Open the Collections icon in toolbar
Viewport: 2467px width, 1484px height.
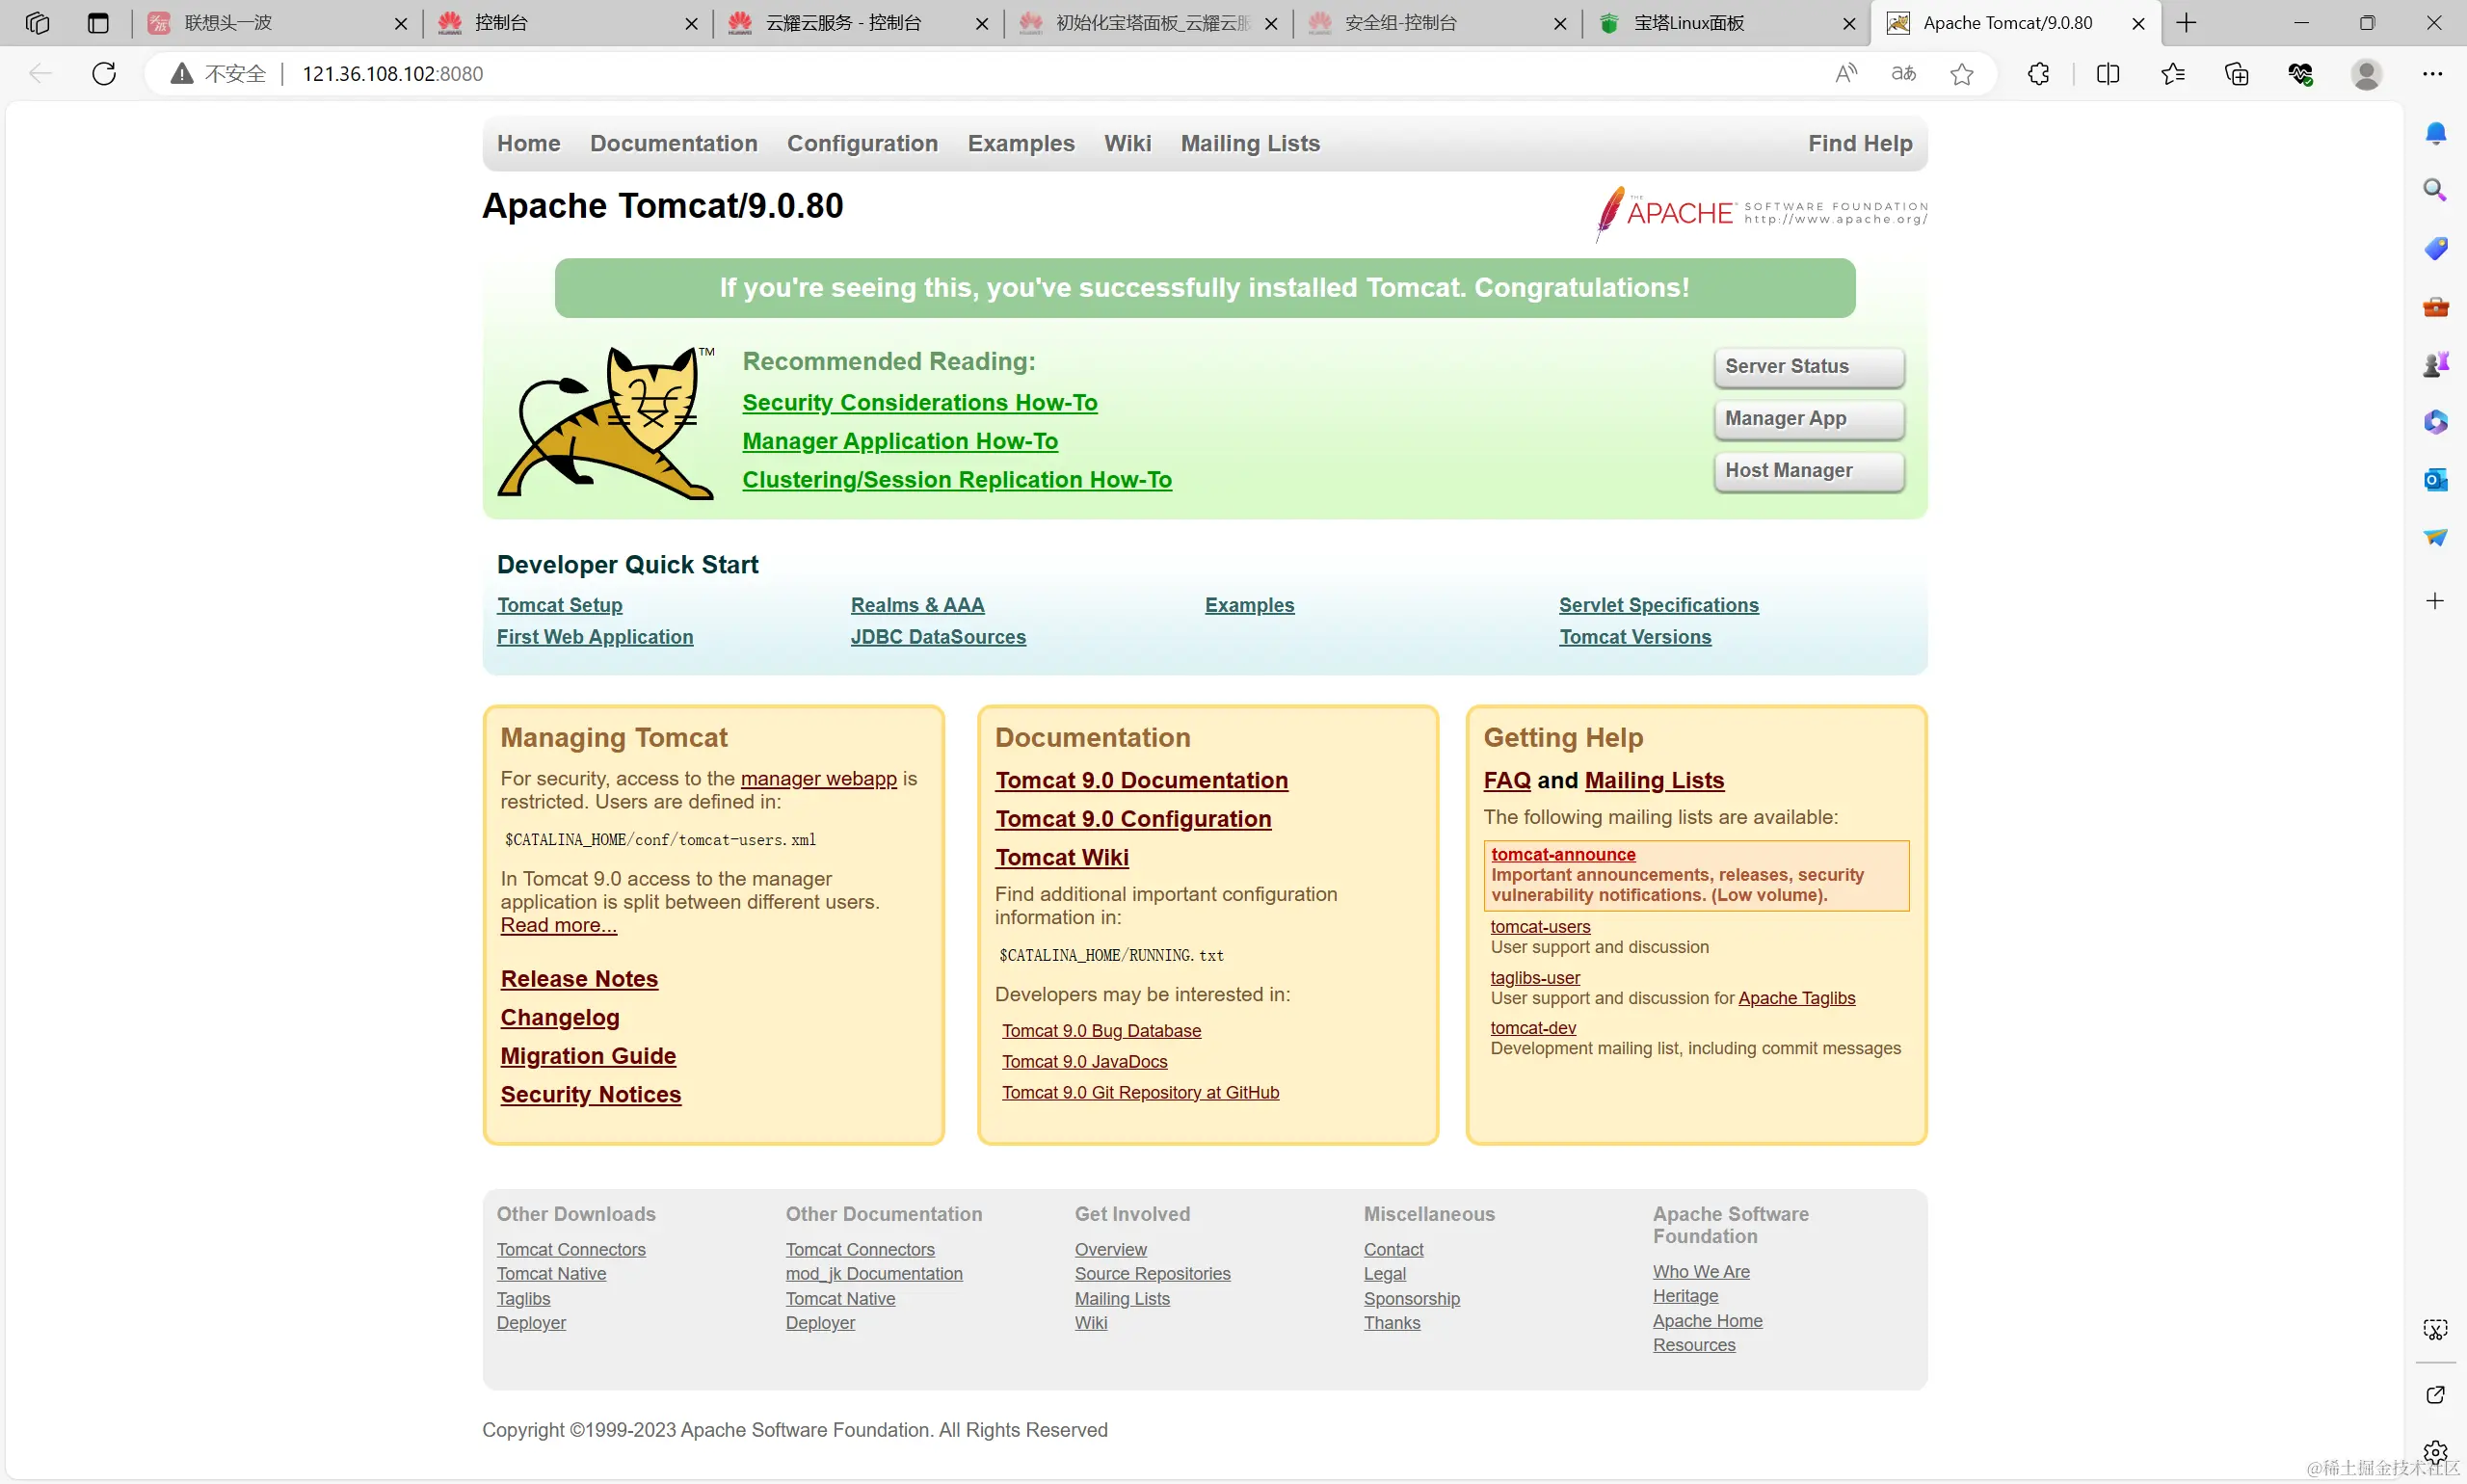pos(2236,73)
